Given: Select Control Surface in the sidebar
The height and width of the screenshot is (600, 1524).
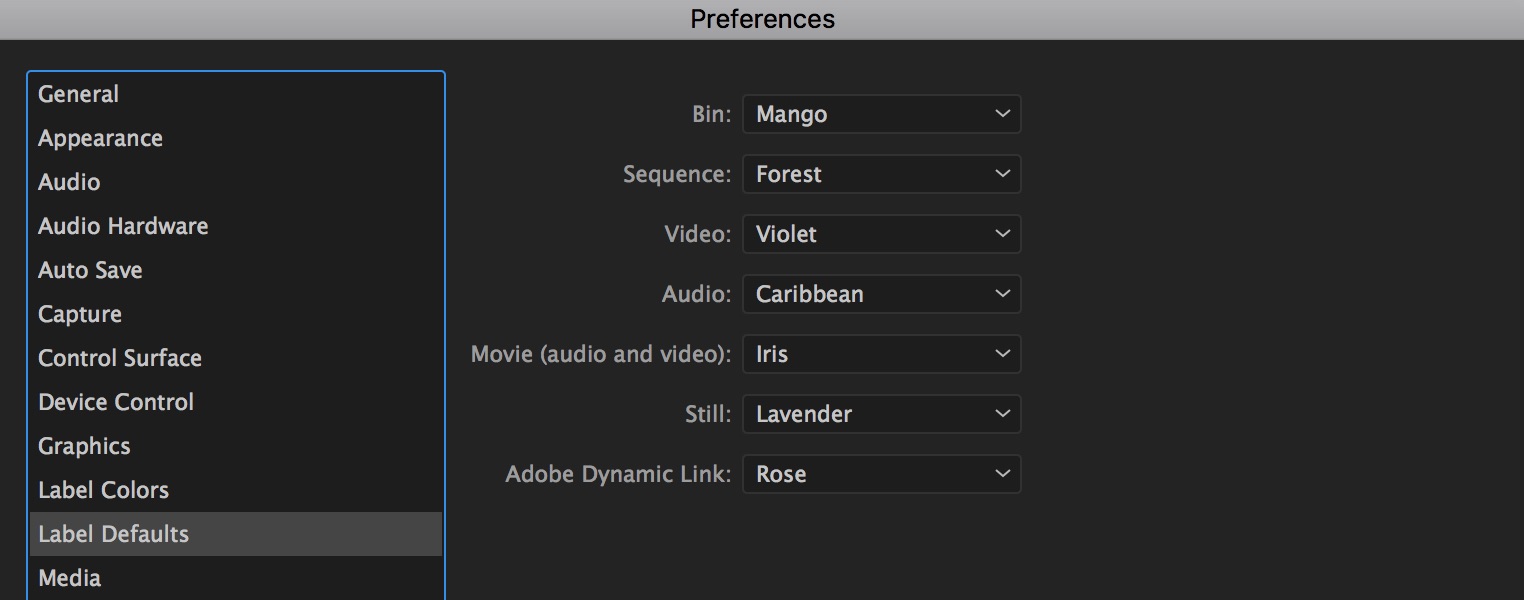Looking at the screenshot, I should (236, 358).
